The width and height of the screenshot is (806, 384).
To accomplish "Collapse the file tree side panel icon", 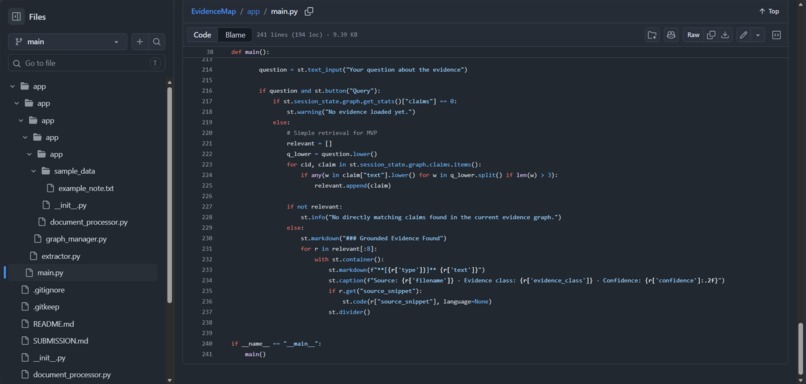I will (x=16, y=17).
